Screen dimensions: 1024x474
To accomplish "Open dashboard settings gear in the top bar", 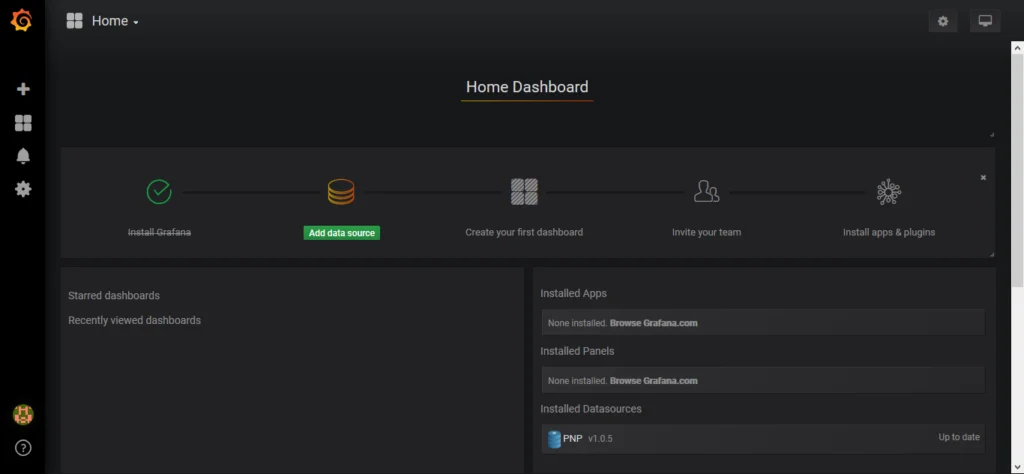I will [x=942, y=21].
